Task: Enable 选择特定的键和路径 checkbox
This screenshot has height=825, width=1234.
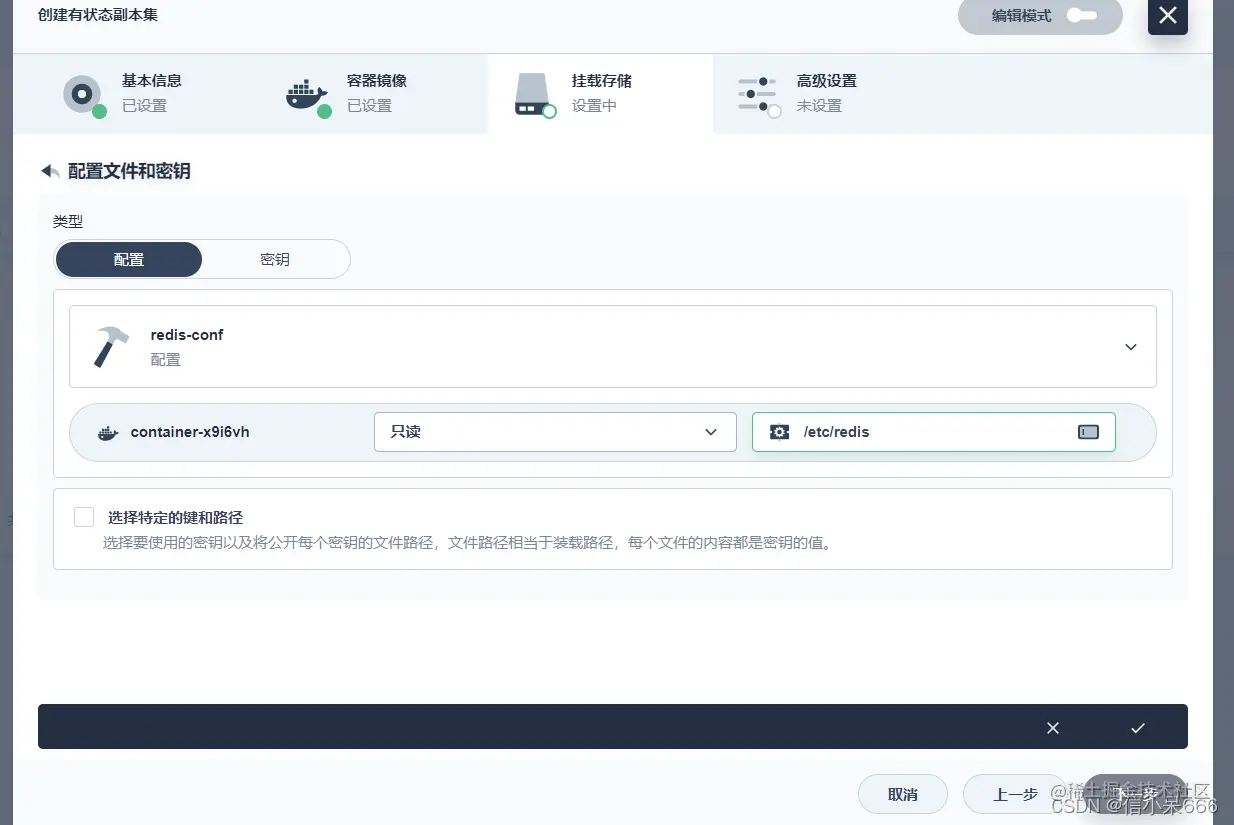Action: (x=84, y=517)
